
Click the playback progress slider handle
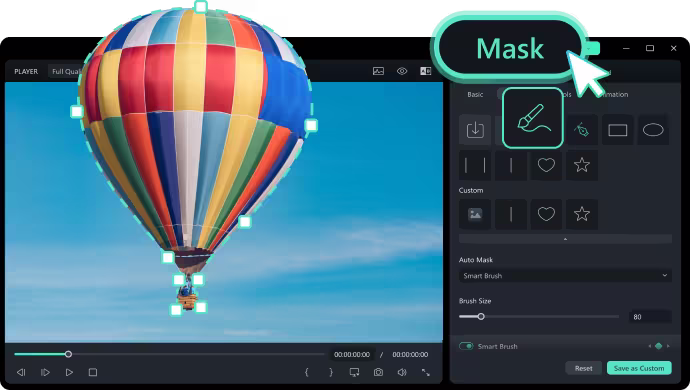point(68,354)
